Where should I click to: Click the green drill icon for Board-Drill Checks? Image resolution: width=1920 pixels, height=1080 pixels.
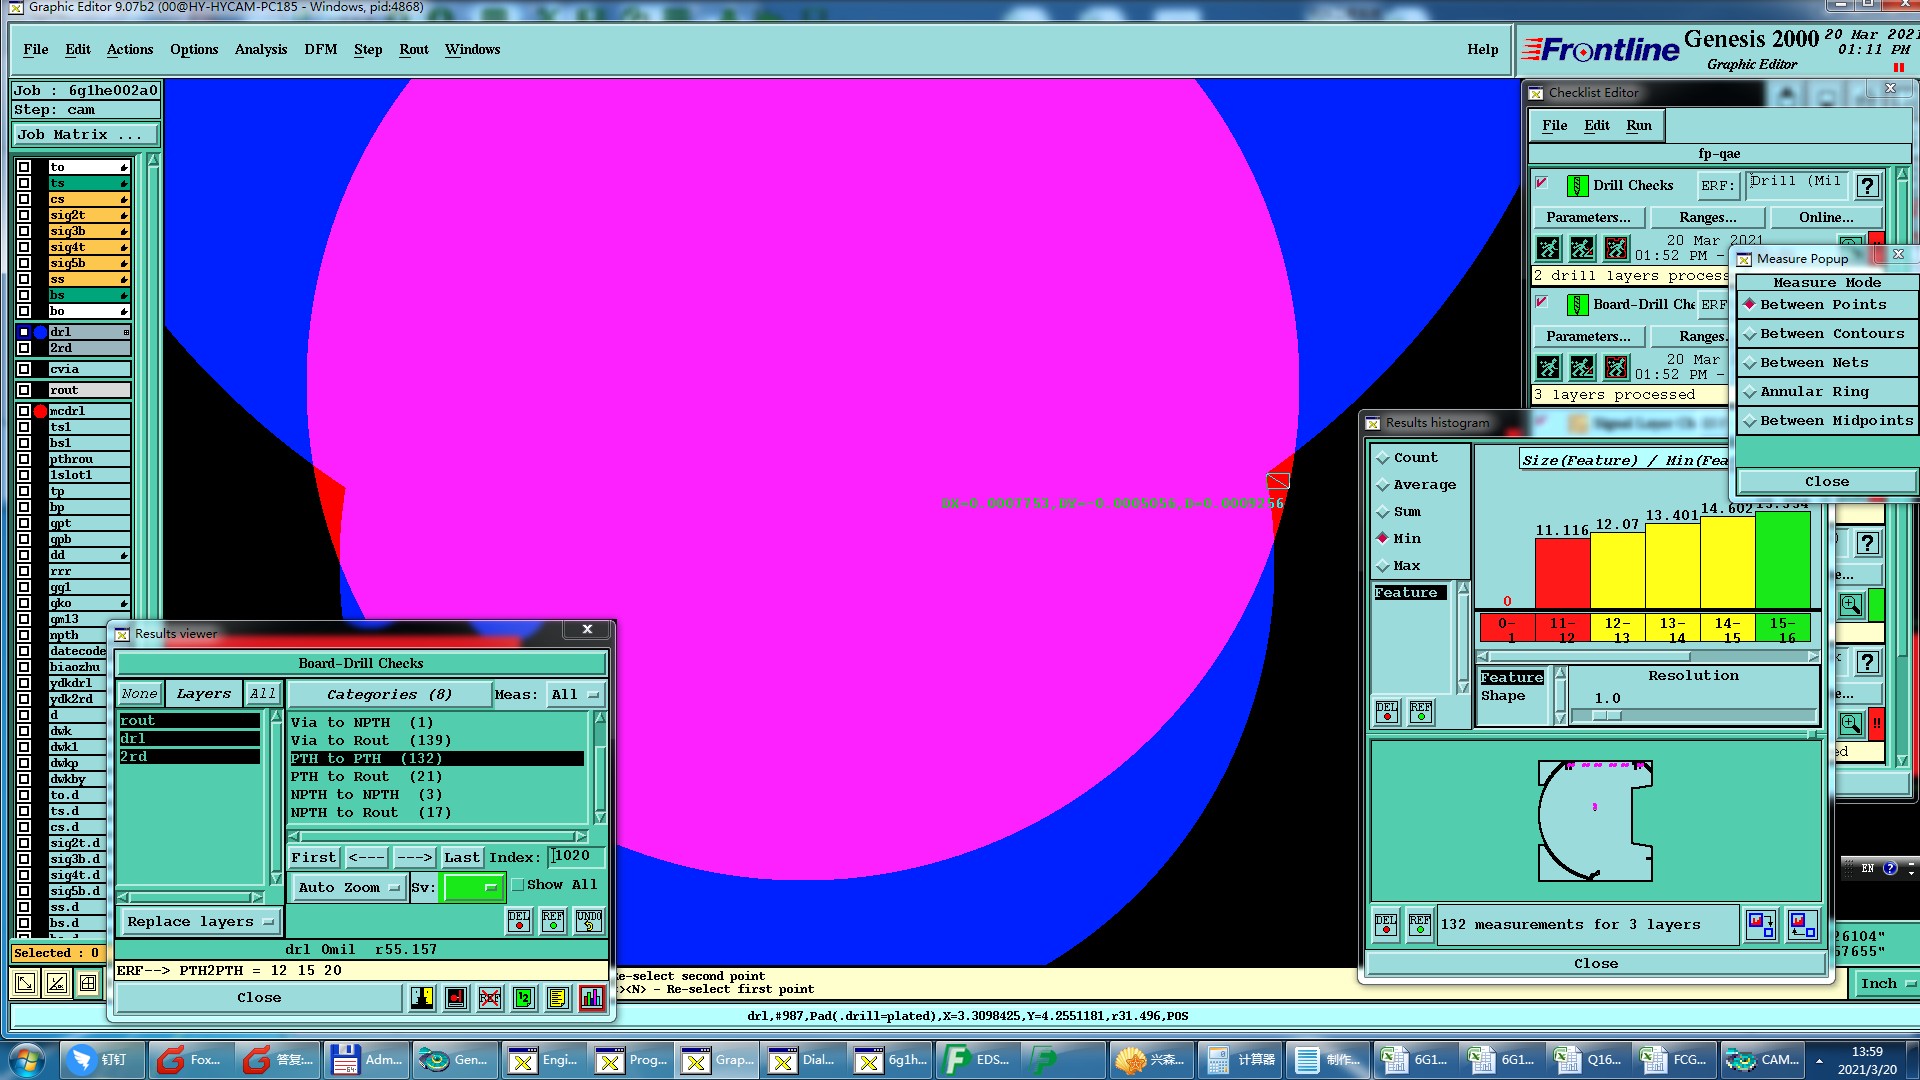click(1577, 304)
